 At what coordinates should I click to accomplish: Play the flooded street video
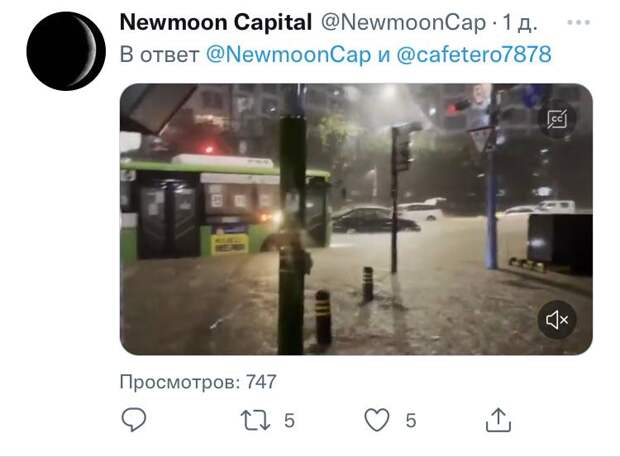pyautogui.click(x=356, y=219)
